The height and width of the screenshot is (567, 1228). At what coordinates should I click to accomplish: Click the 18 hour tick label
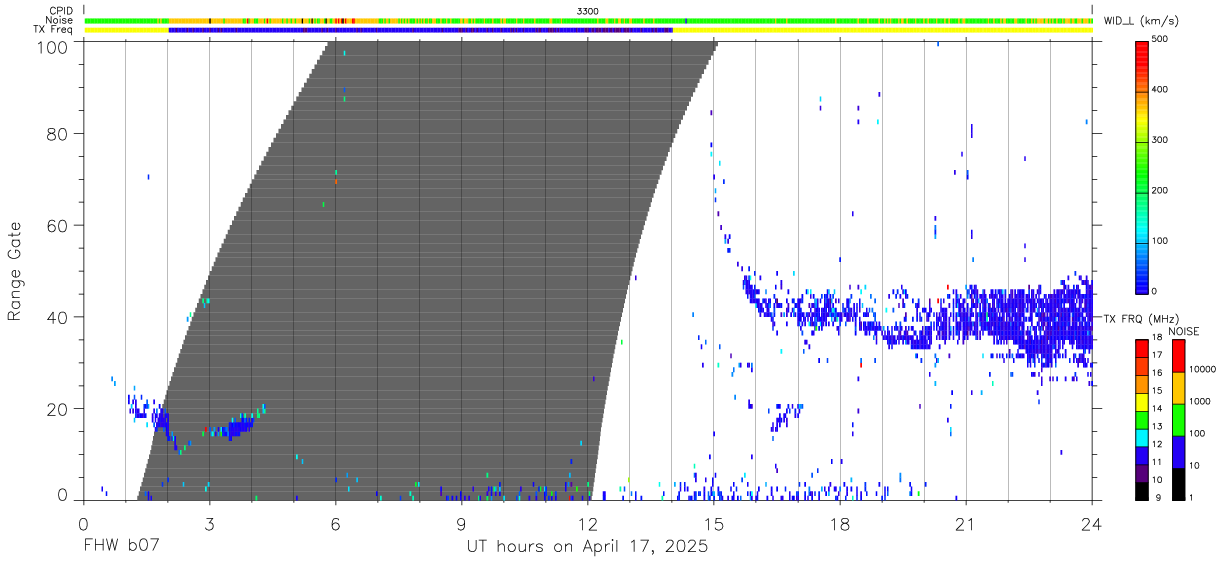point(840,524)
